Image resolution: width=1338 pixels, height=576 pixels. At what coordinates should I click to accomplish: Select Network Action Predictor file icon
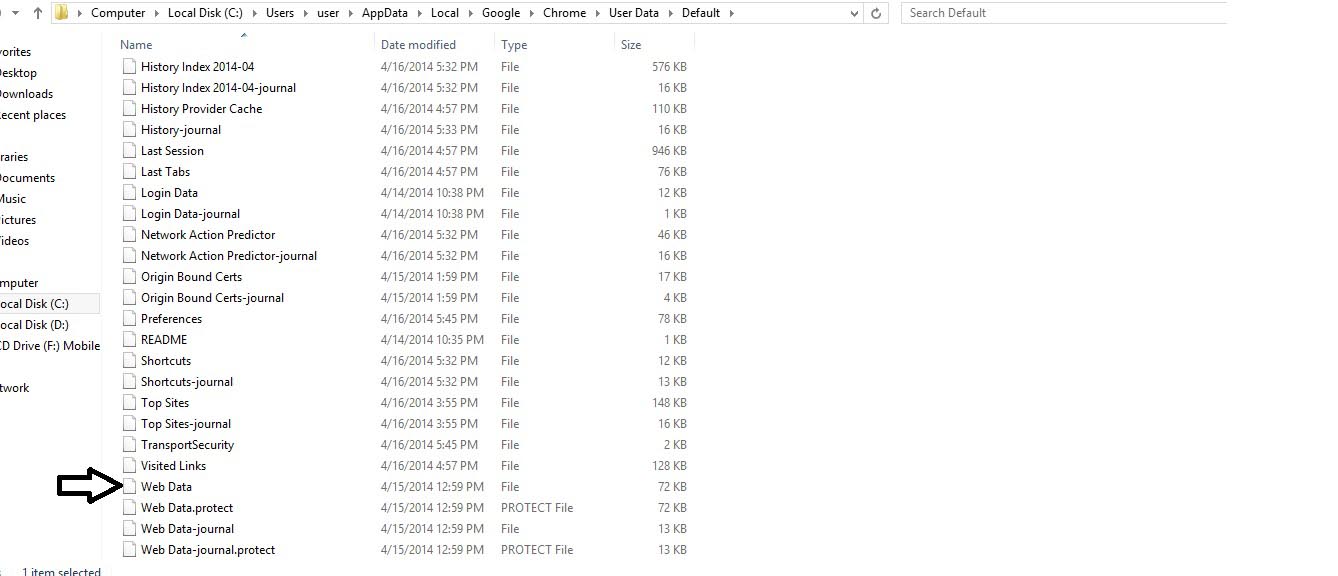coord(128,234)
